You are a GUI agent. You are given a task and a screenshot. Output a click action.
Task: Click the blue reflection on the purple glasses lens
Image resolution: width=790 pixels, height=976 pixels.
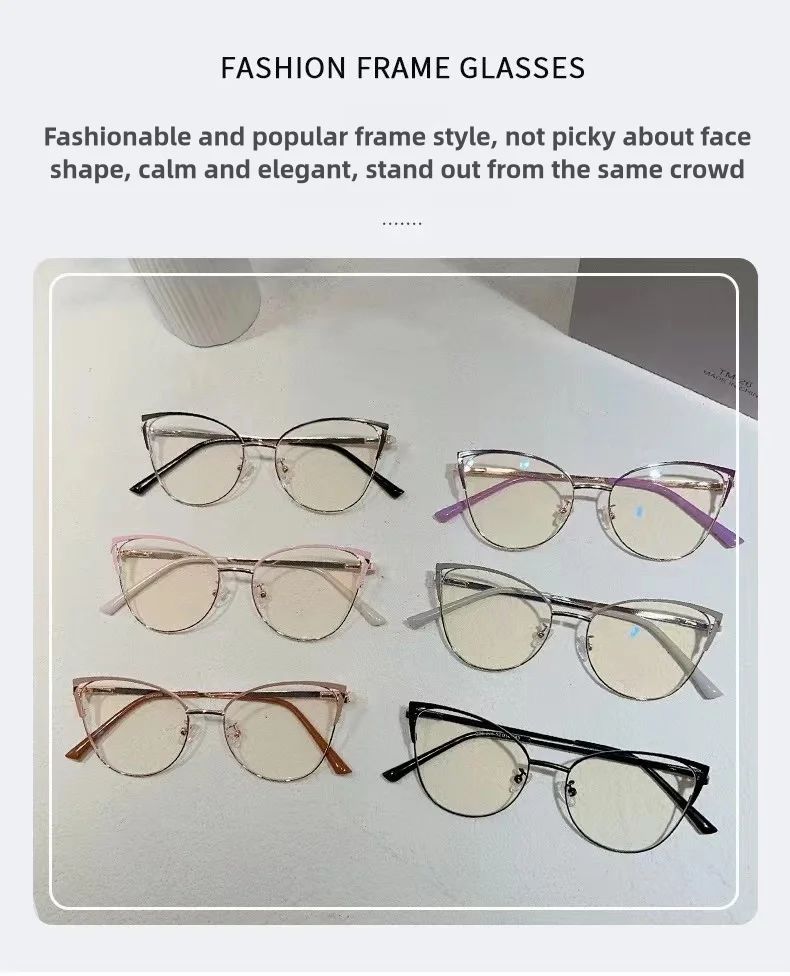639,512
